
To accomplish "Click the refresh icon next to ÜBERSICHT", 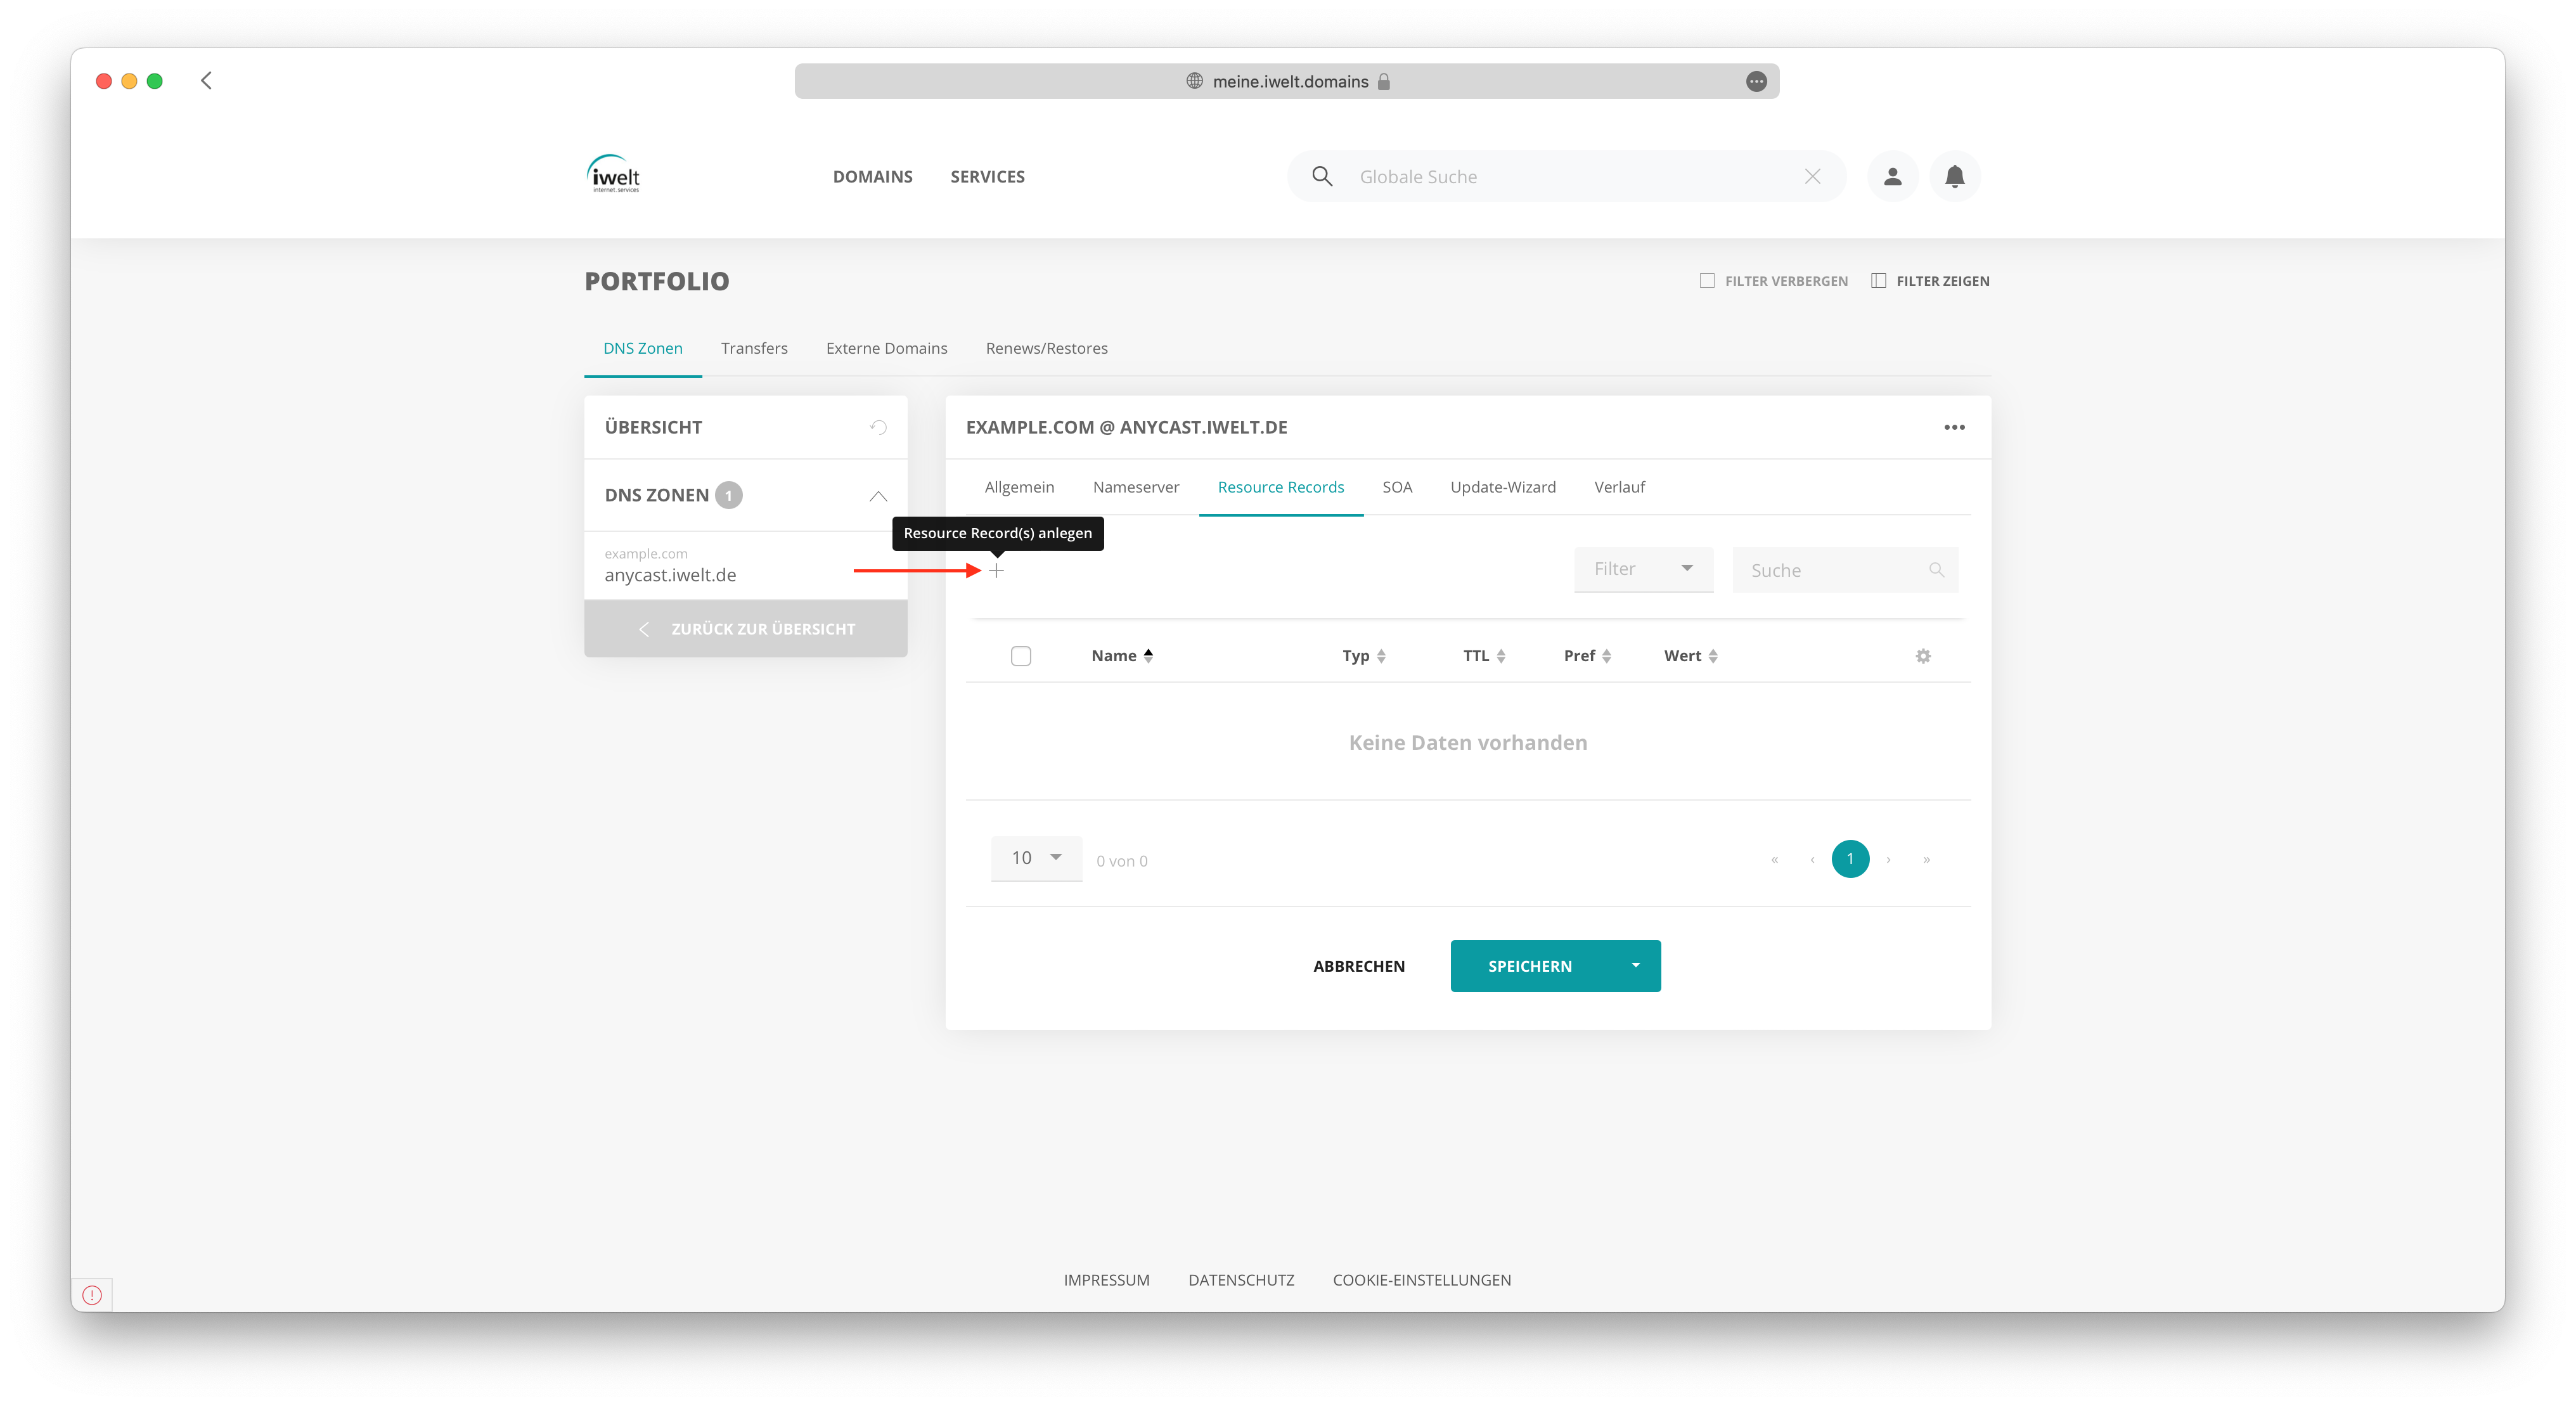I will pyautogui.click(x=878, y=427).
